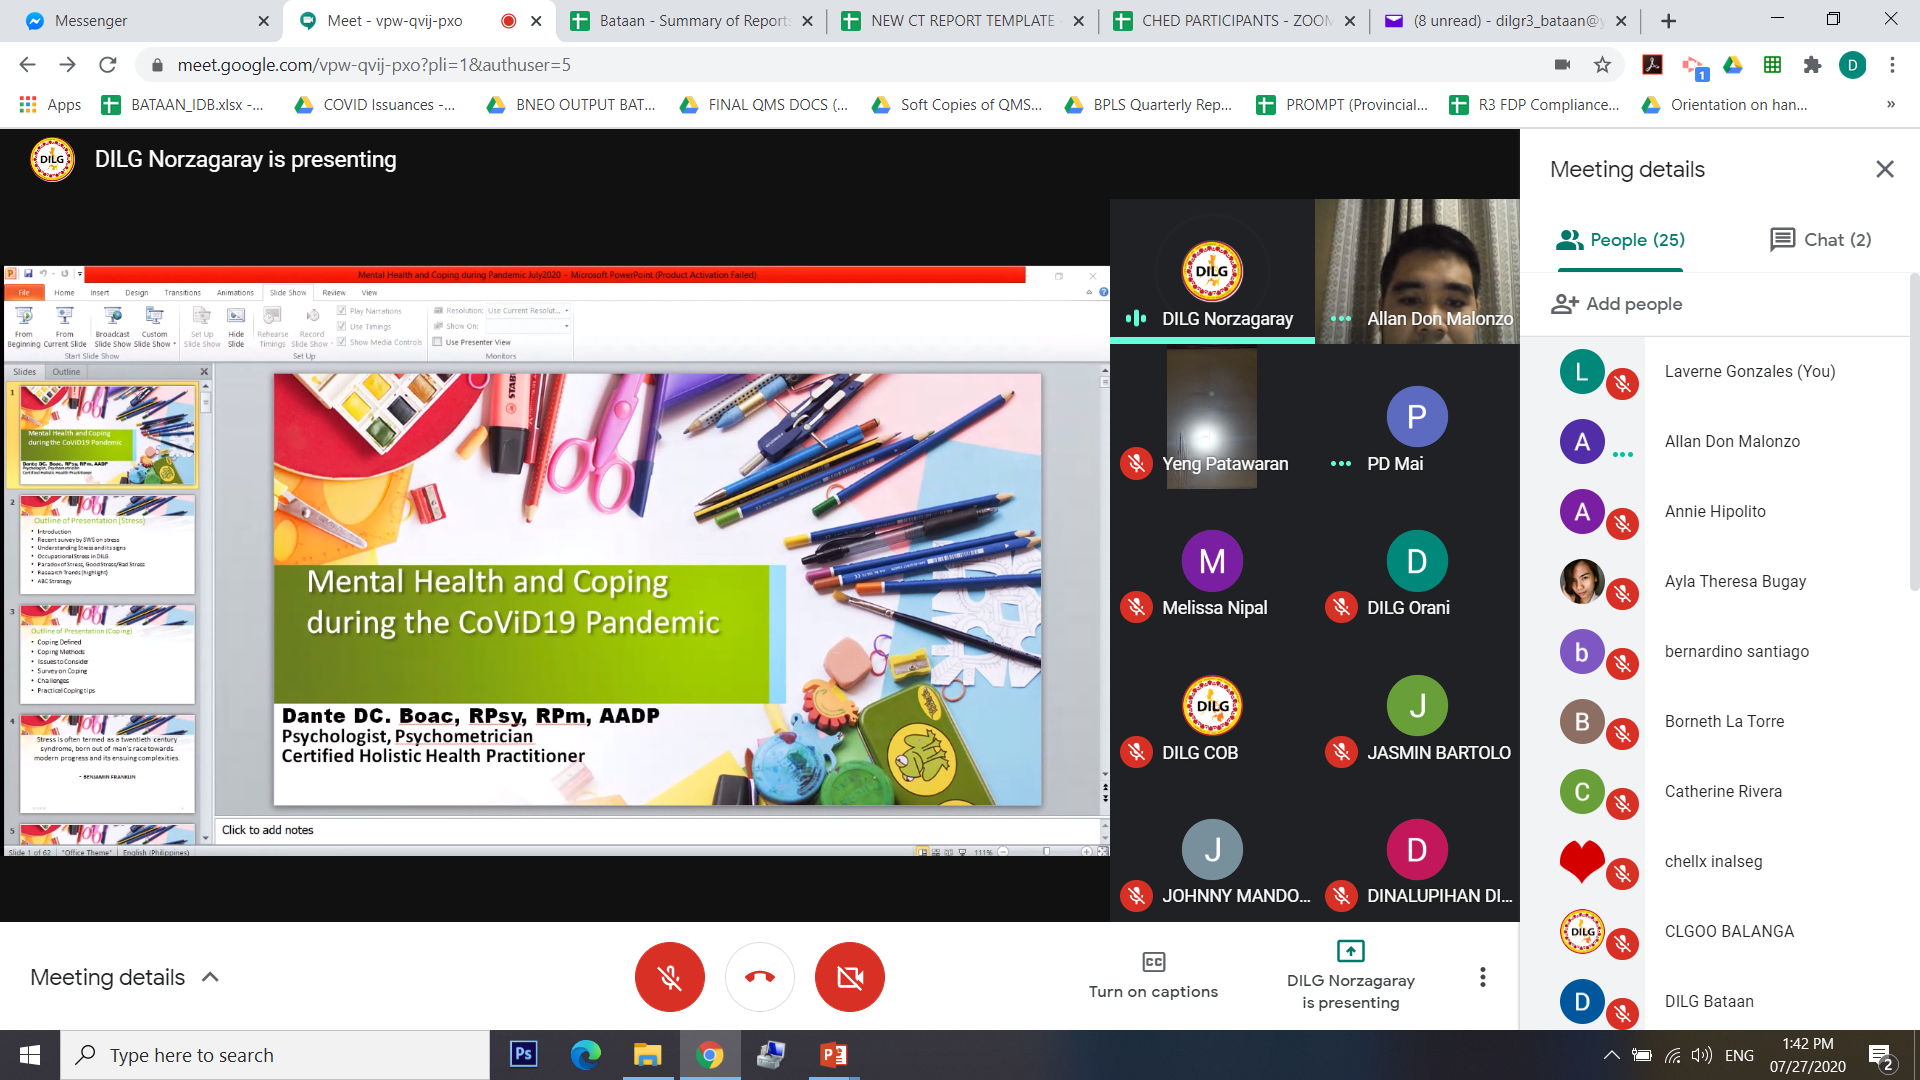Click the JASMIN BARTOLO participant avatar
Image resolution: width=1920 pixels, height=1080 pixels.
point(1416,706)
